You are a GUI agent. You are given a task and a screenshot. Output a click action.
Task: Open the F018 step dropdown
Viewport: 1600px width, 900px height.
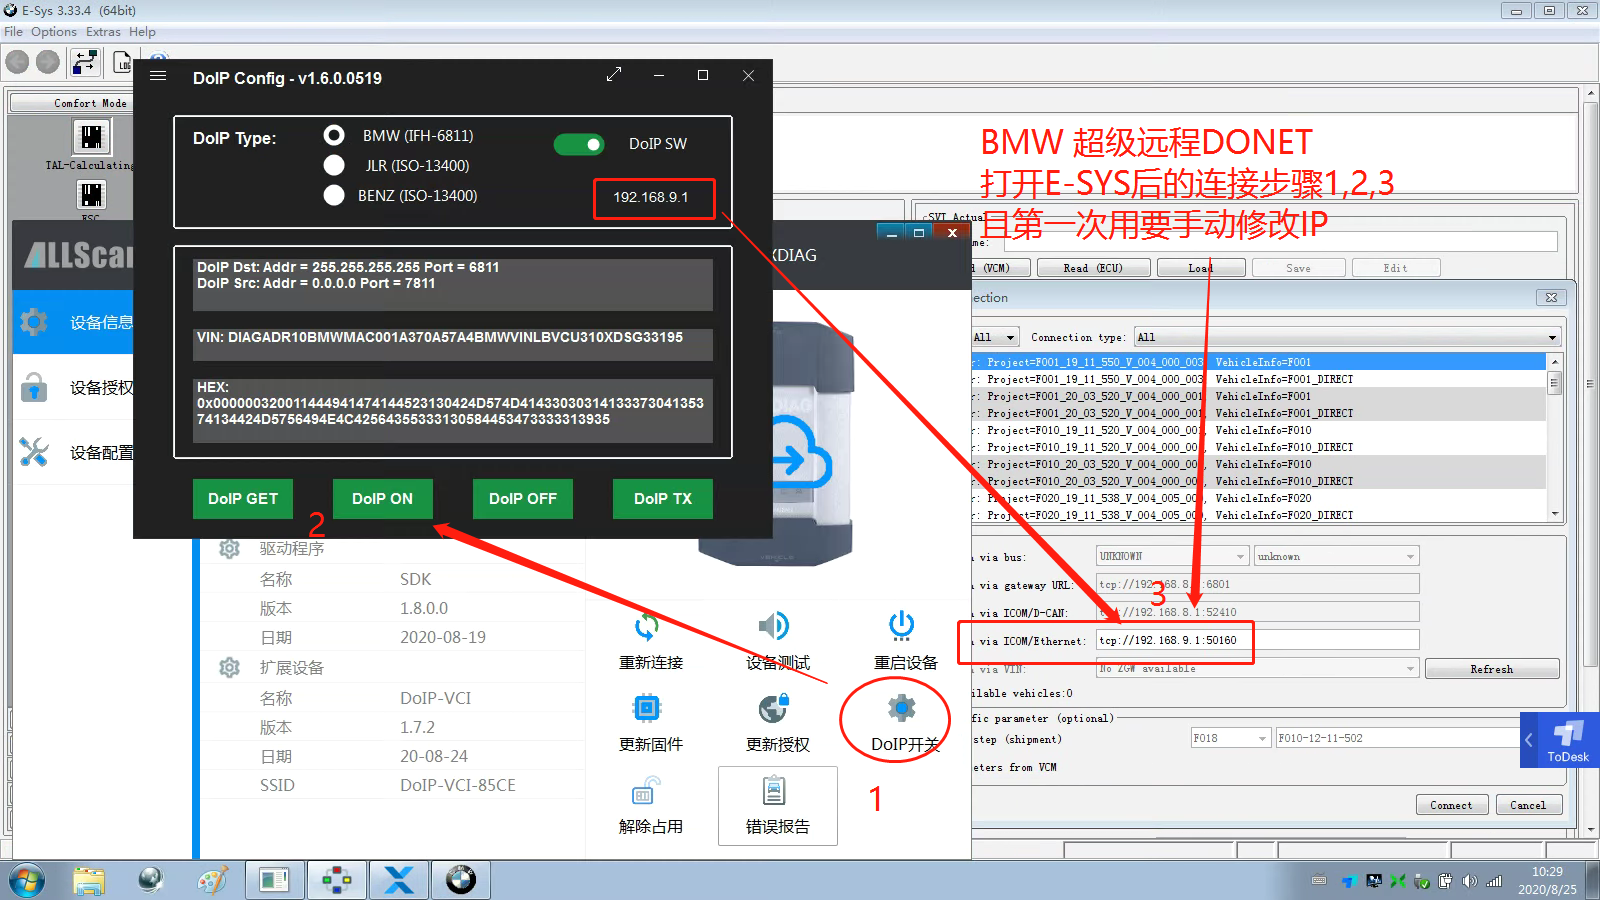tap(1229, 738)
